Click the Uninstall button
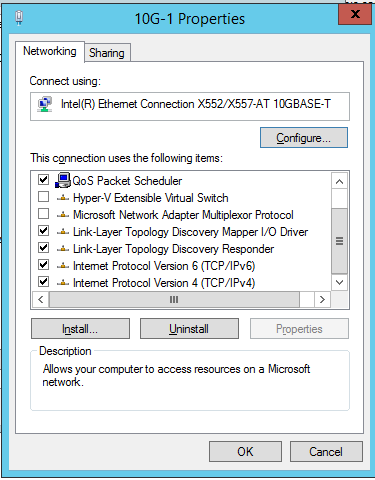Viewport: 375px width, 480px height. pos(189,329)
